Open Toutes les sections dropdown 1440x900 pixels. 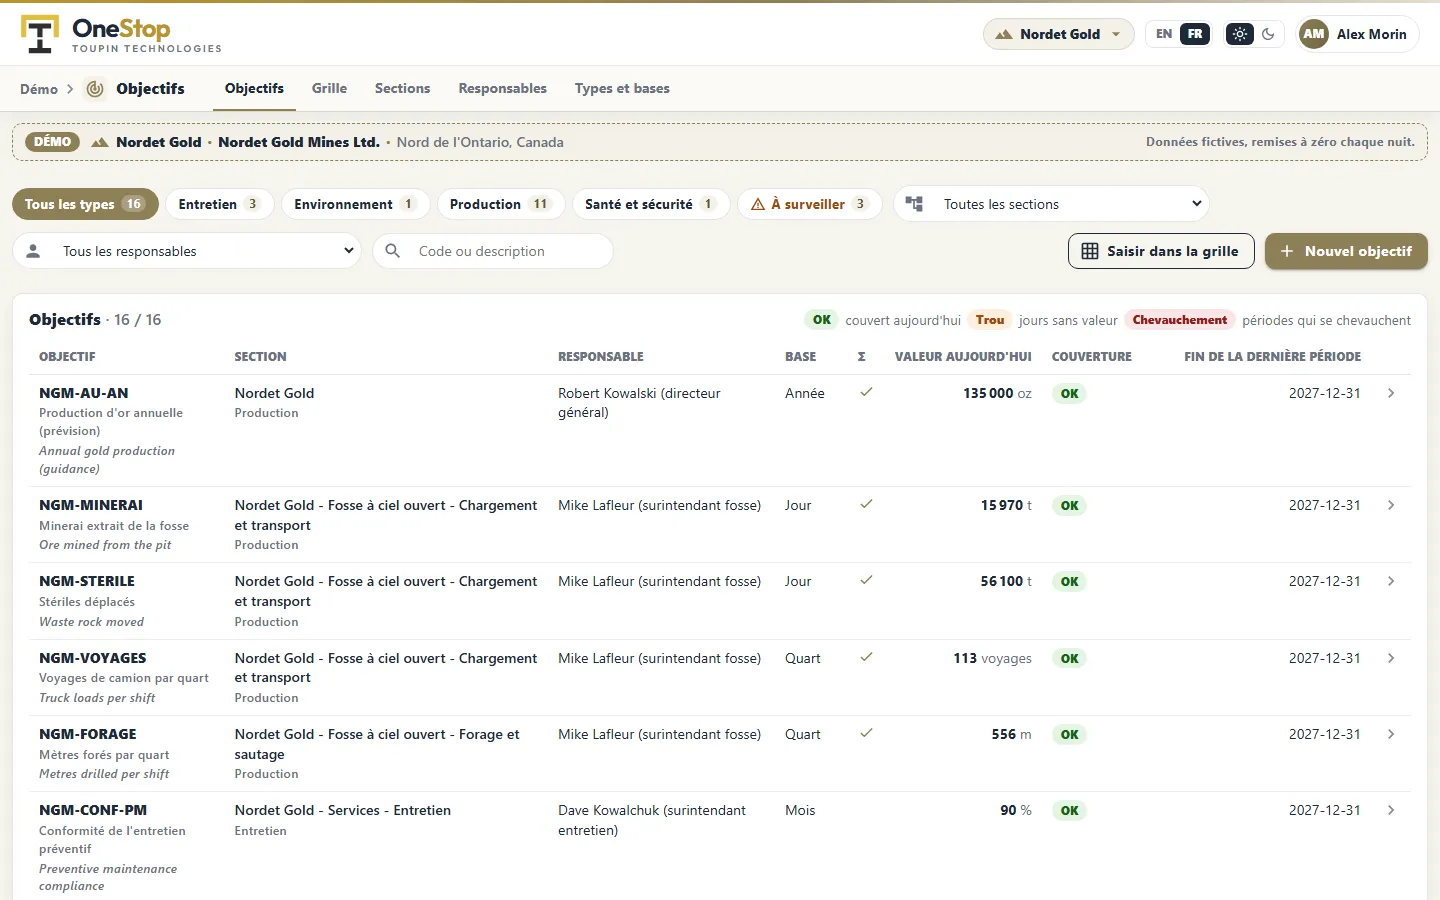click(1051, 204)
